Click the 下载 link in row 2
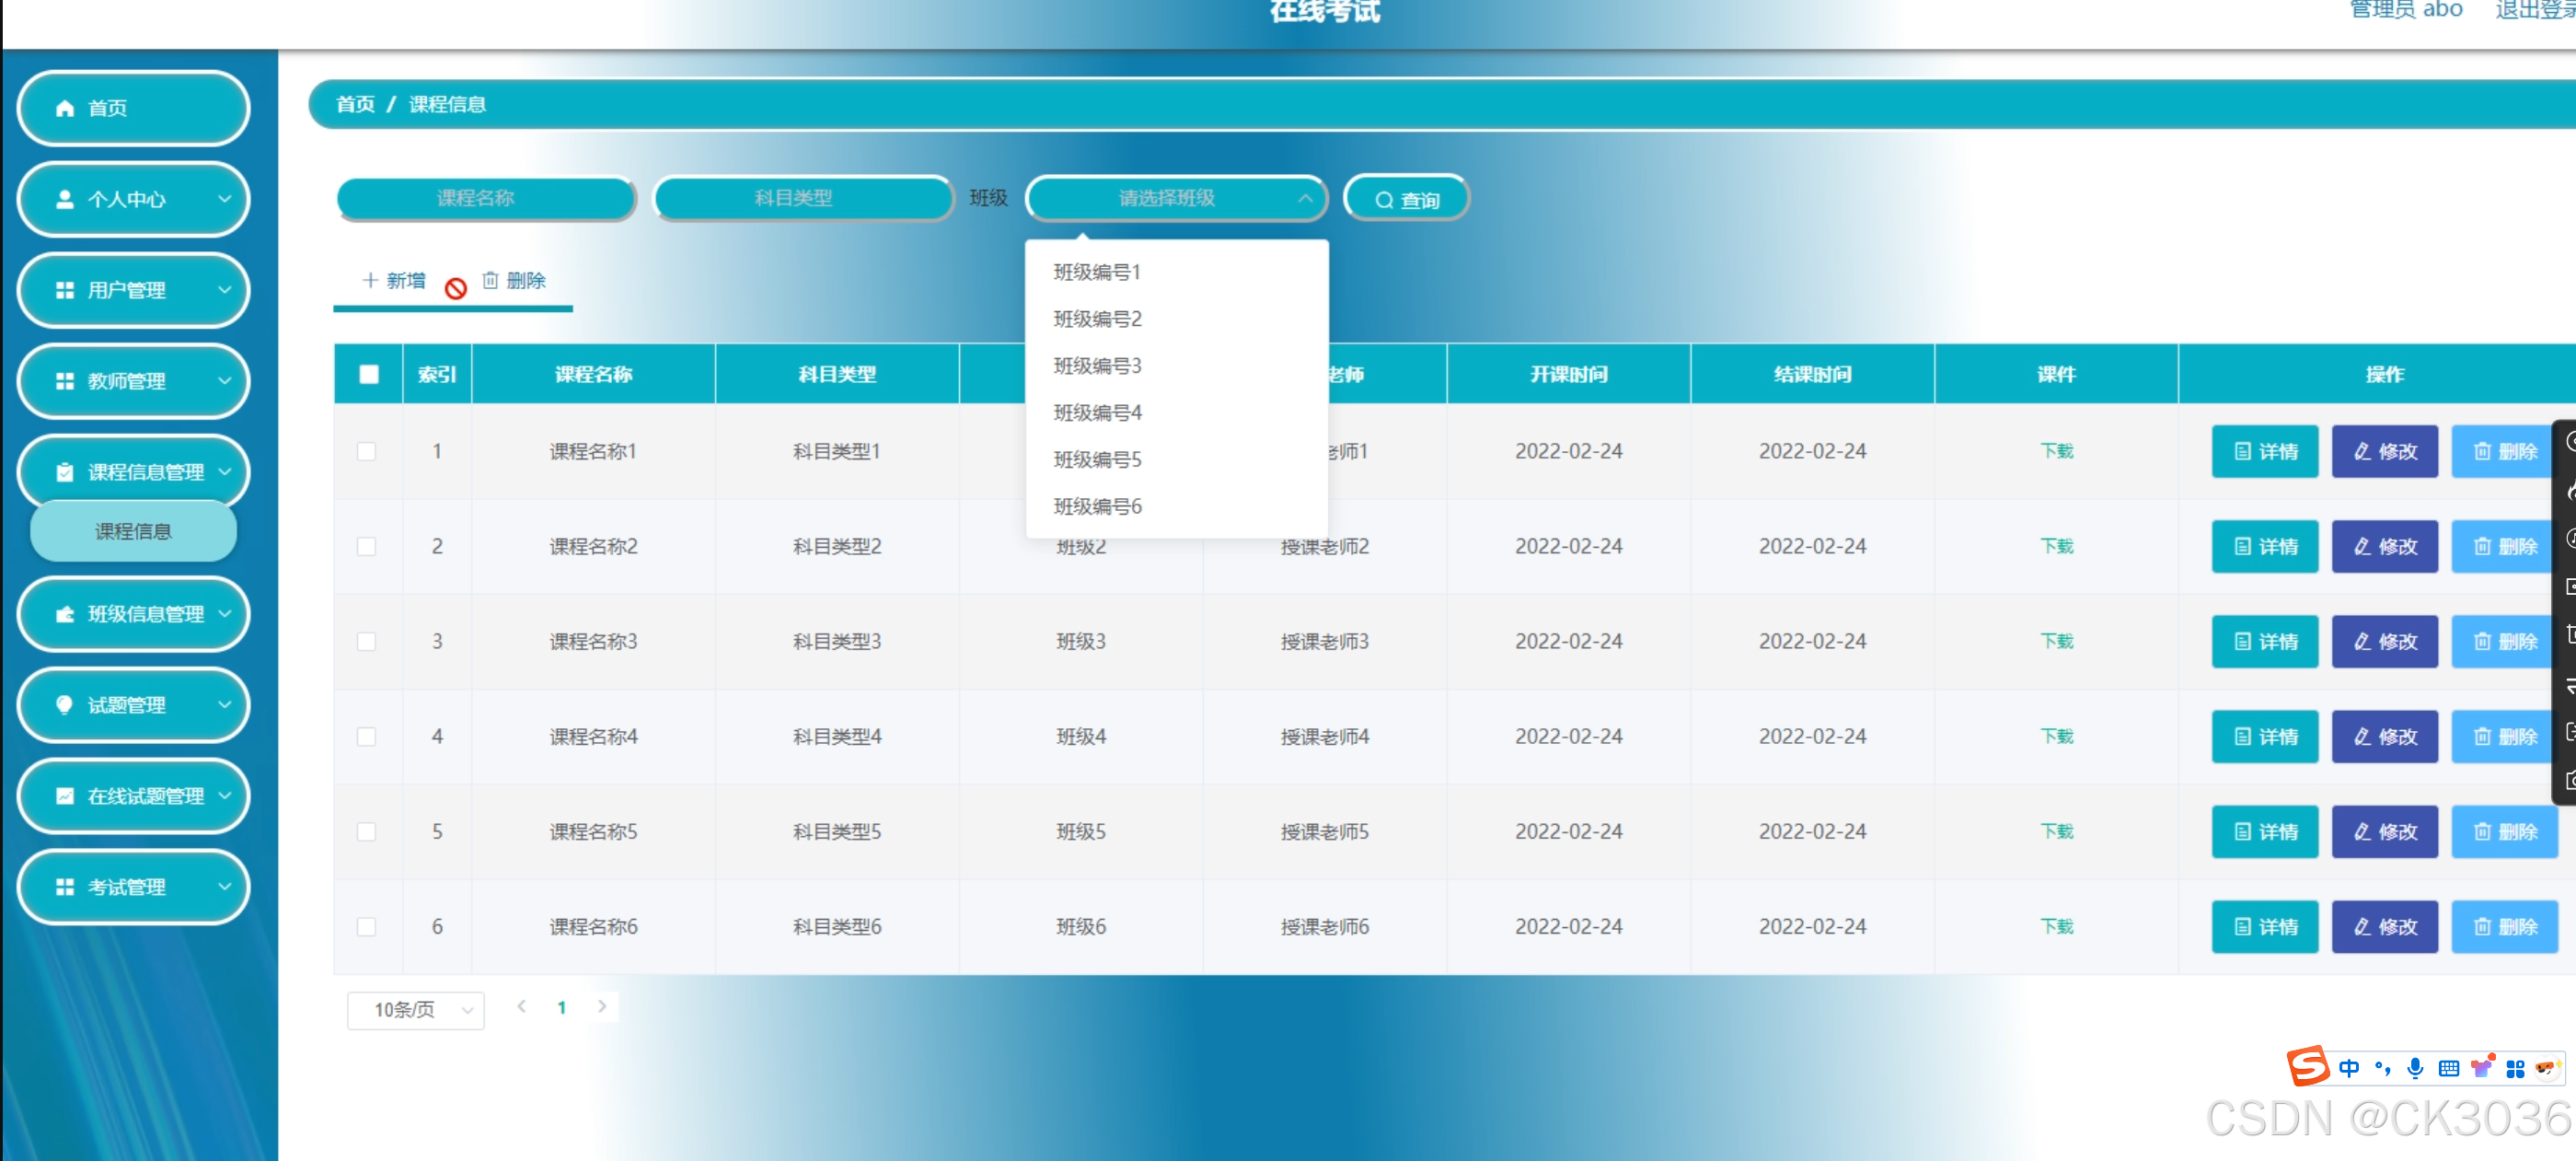This screenshot has width=2576, height=1161. pyautogui.click(x=2056, y=546)
